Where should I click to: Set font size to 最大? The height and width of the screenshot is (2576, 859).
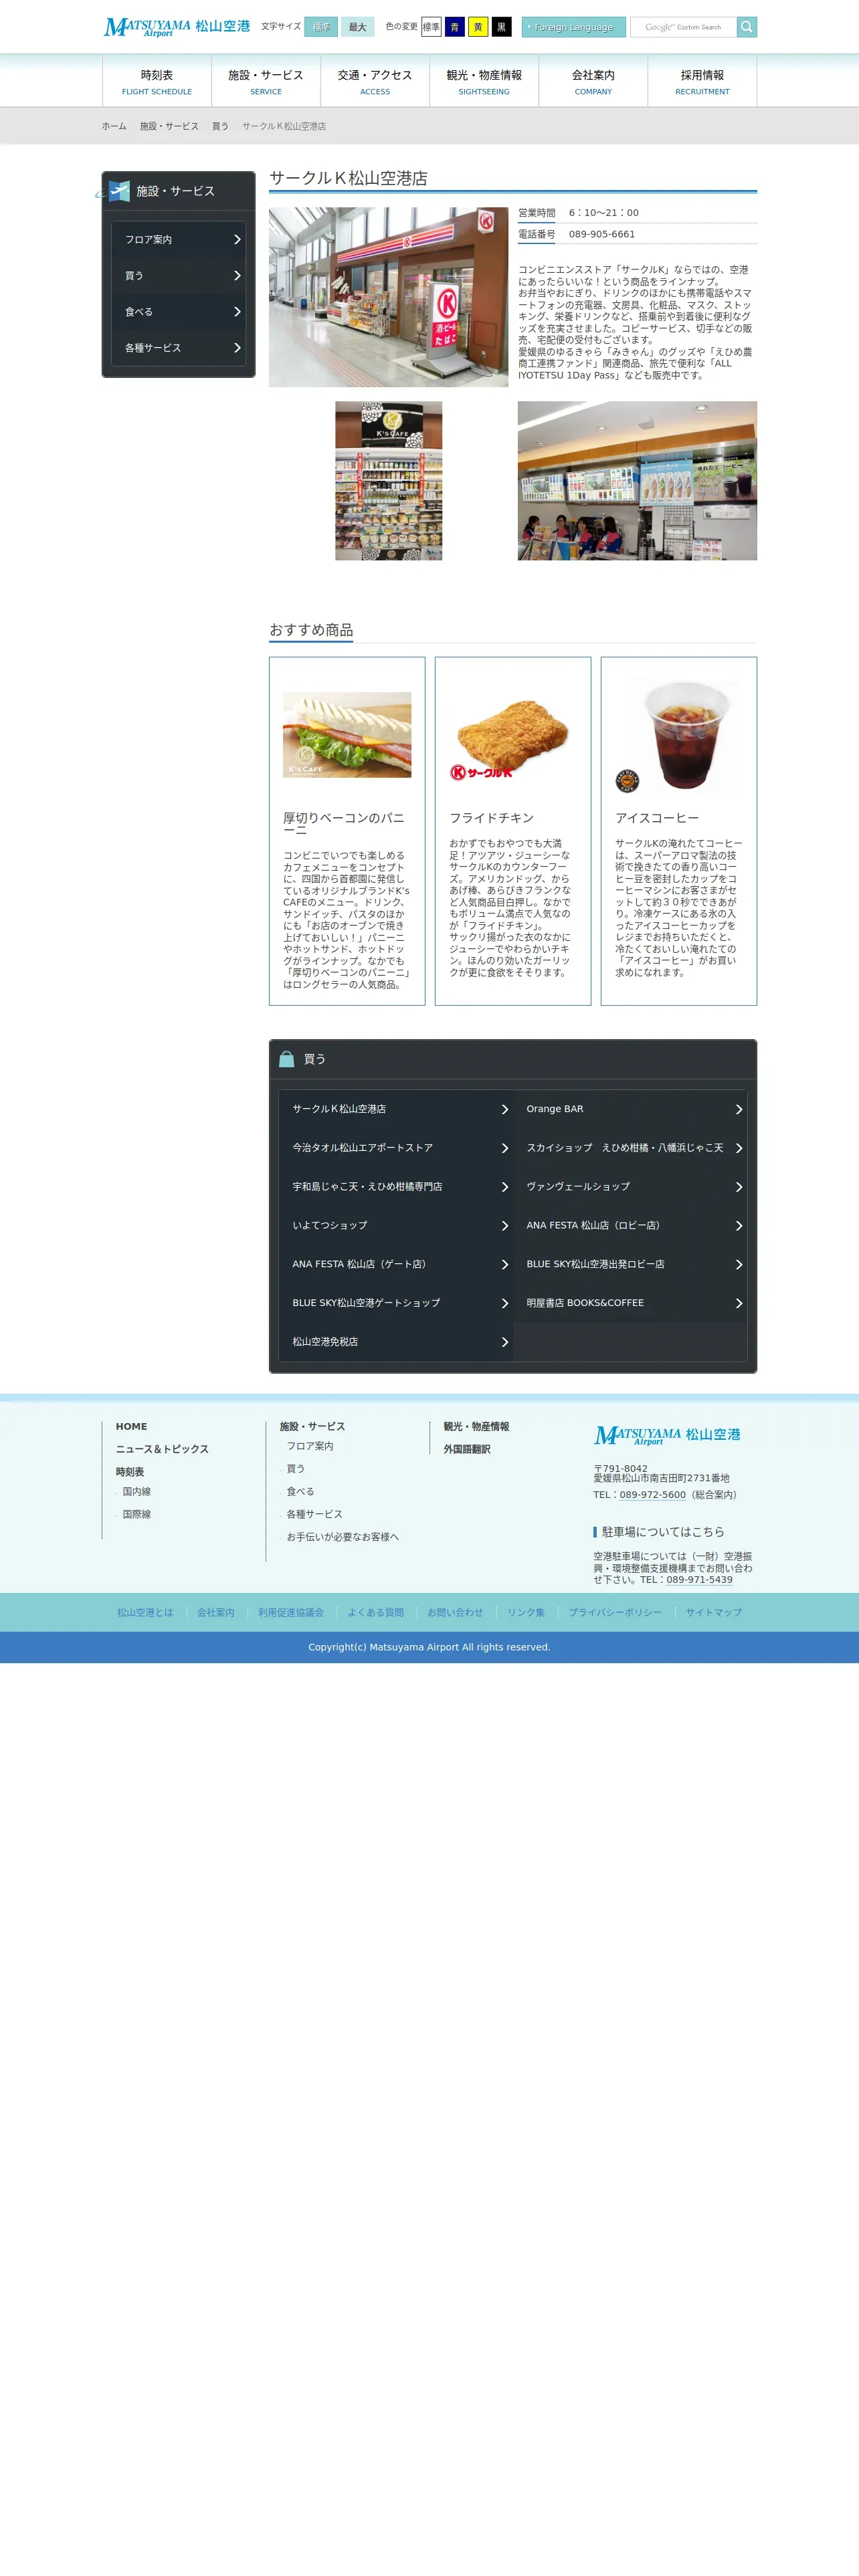click(357, 27)
